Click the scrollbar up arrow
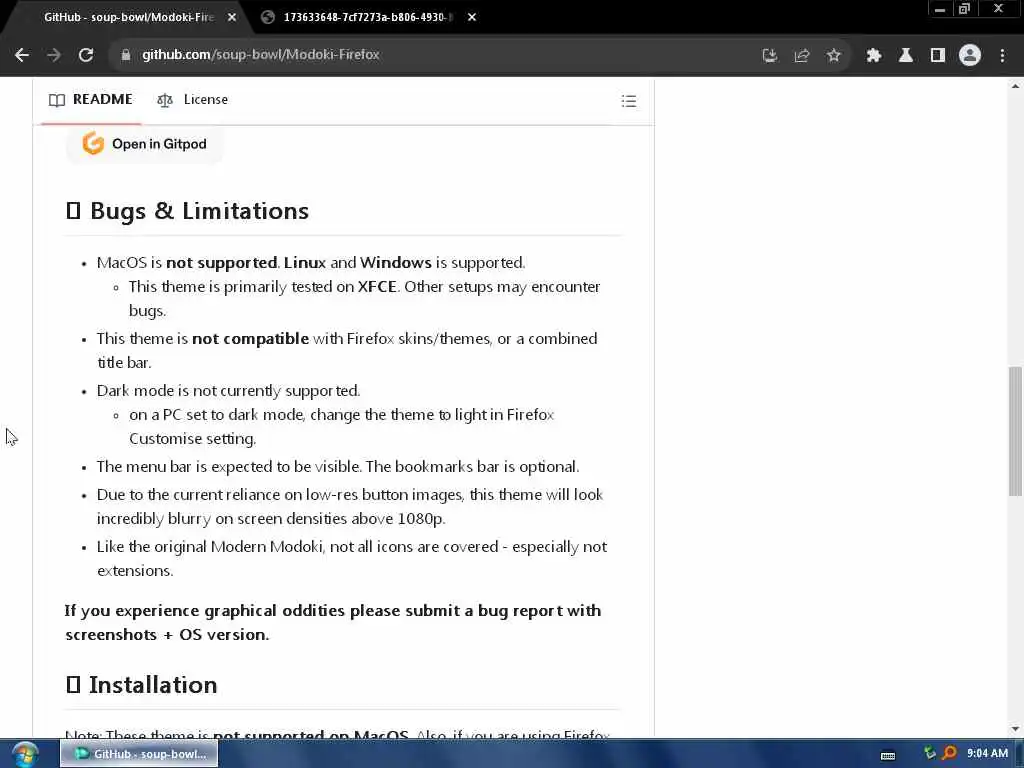 [1015, 85]
